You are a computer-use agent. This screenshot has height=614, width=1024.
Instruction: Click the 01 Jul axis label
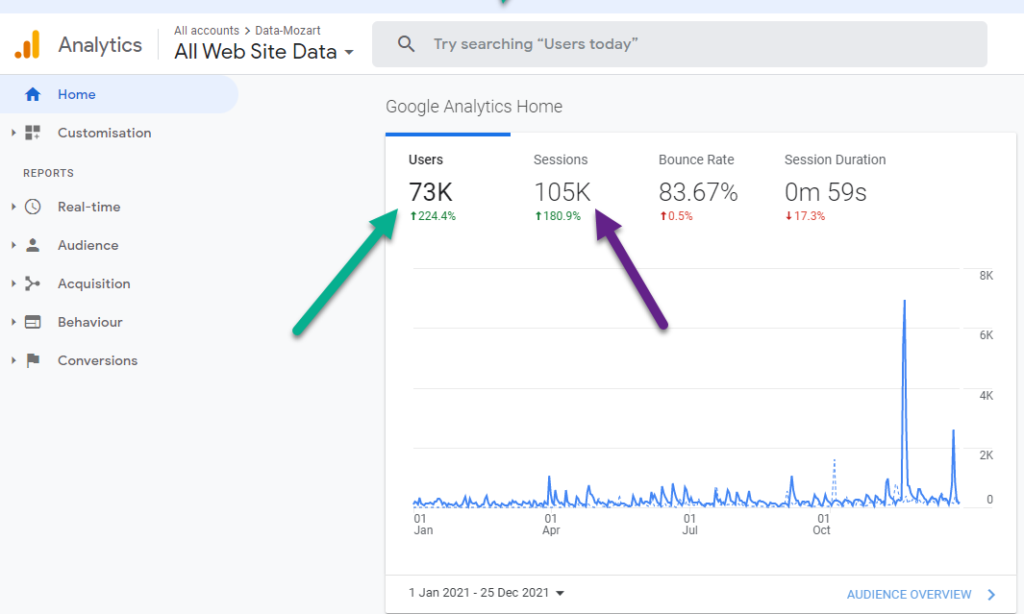(690, 525)
